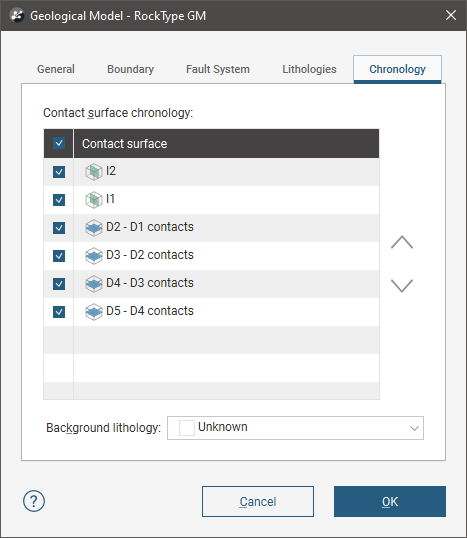Screen dimensions: 467x538
Task: Click the I1 intrusion surface icon
Action: click(x=94, y=200)
